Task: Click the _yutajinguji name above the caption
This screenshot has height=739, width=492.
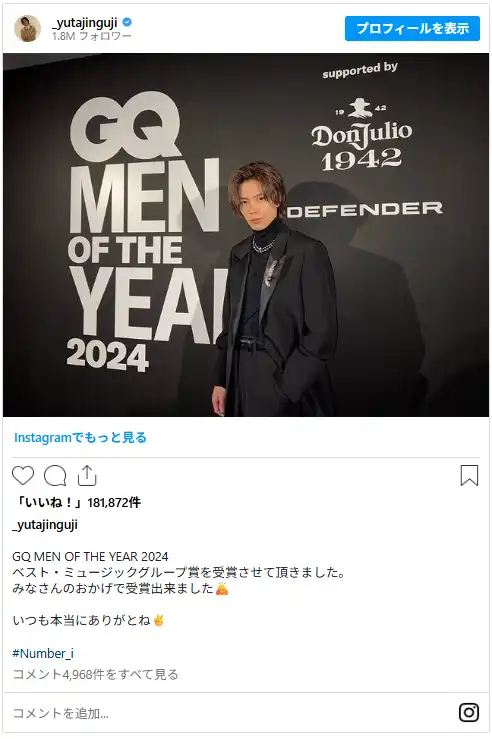Action: click(45, 525)
